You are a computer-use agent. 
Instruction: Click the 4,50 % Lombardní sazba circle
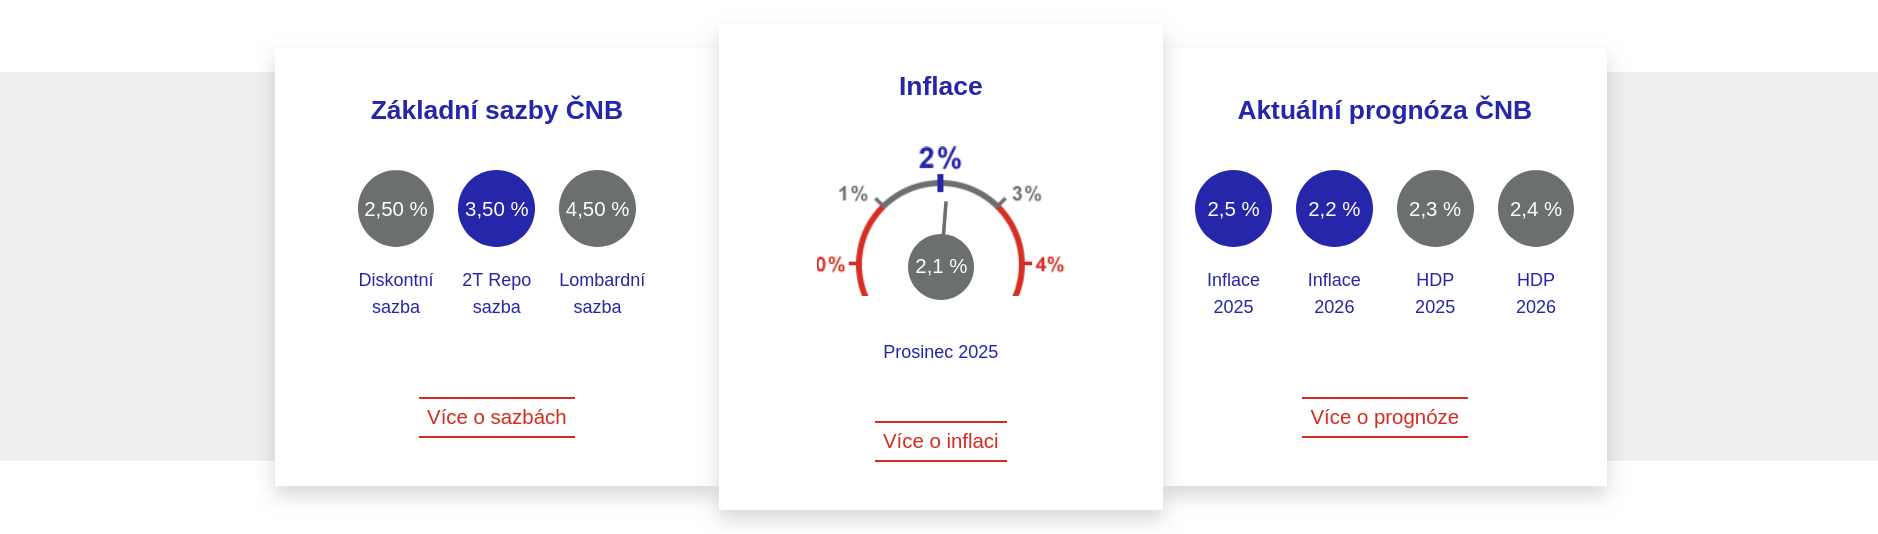pyautogui.click(x=597, y=208)
